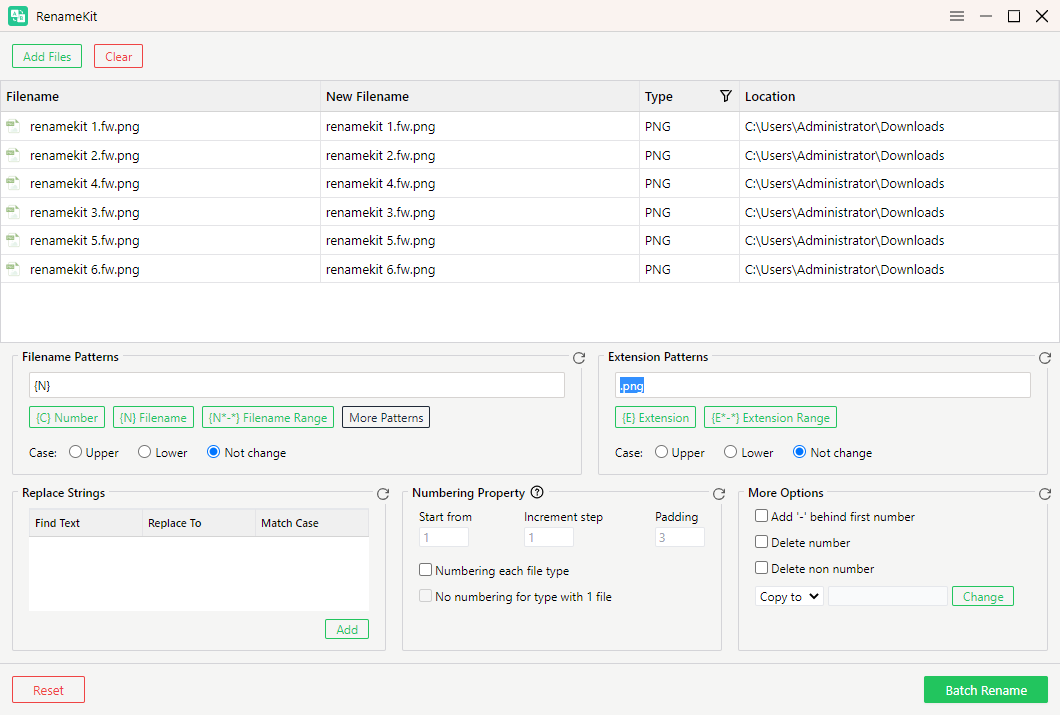Viewport: 1060px width, 715px height.
Task: Click the Padding field
Action: [680, 537]
